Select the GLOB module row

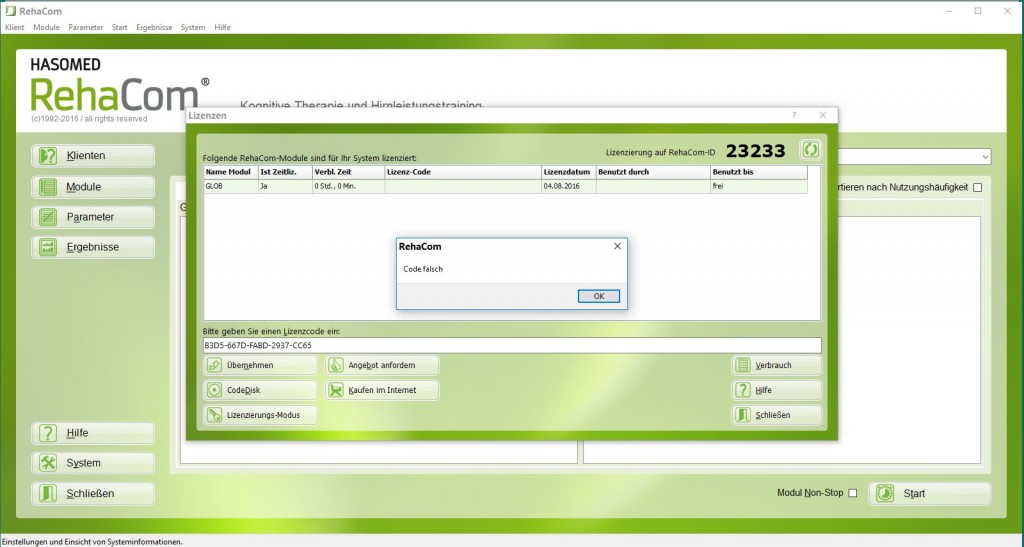click(x=505, y=186)
